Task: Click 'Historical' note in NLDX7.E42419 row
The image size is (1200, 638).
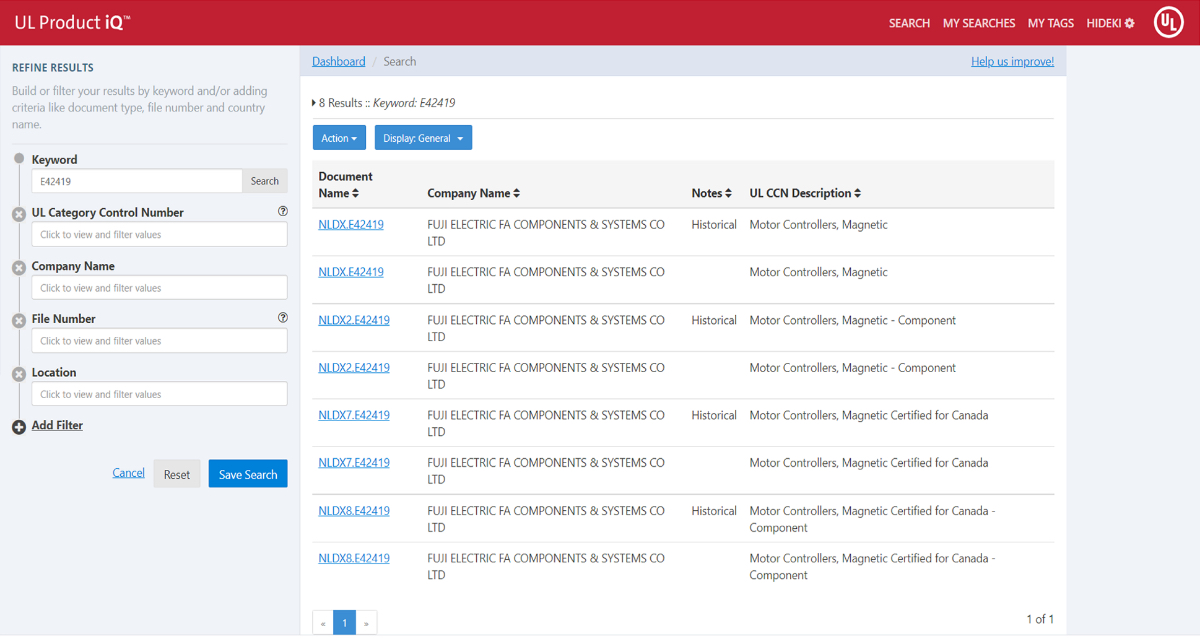Action: click(x=714, y=415)
